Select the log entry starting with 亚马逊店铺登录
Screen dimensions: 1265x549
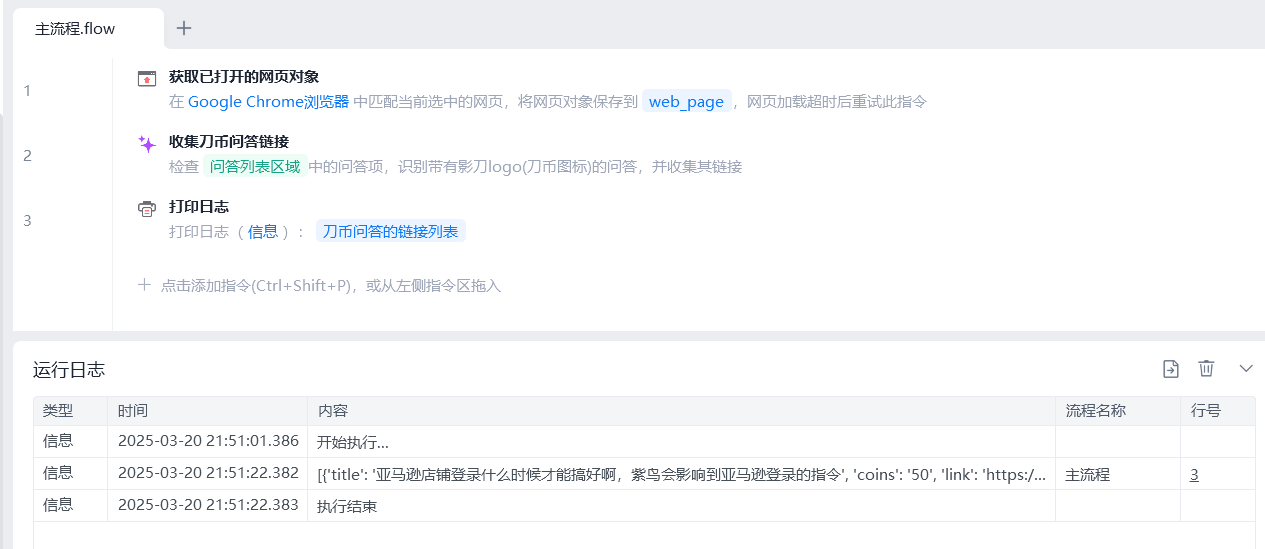[x=680, y=474]
